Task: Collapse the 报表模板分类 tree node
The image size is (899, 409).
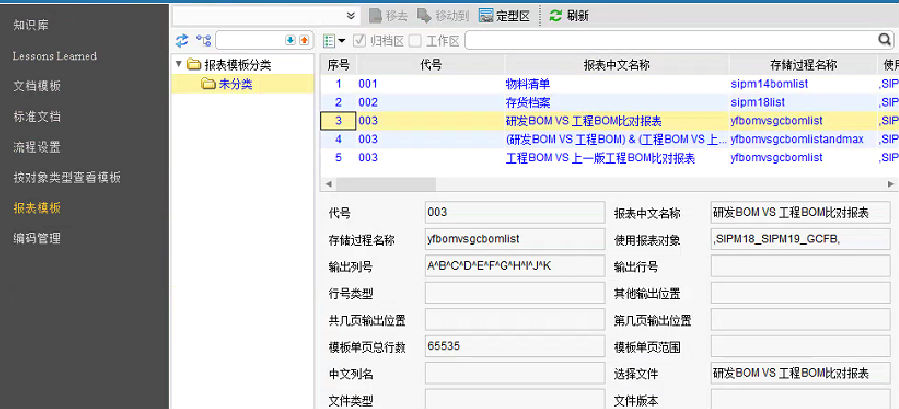Action: click(179, 64)
